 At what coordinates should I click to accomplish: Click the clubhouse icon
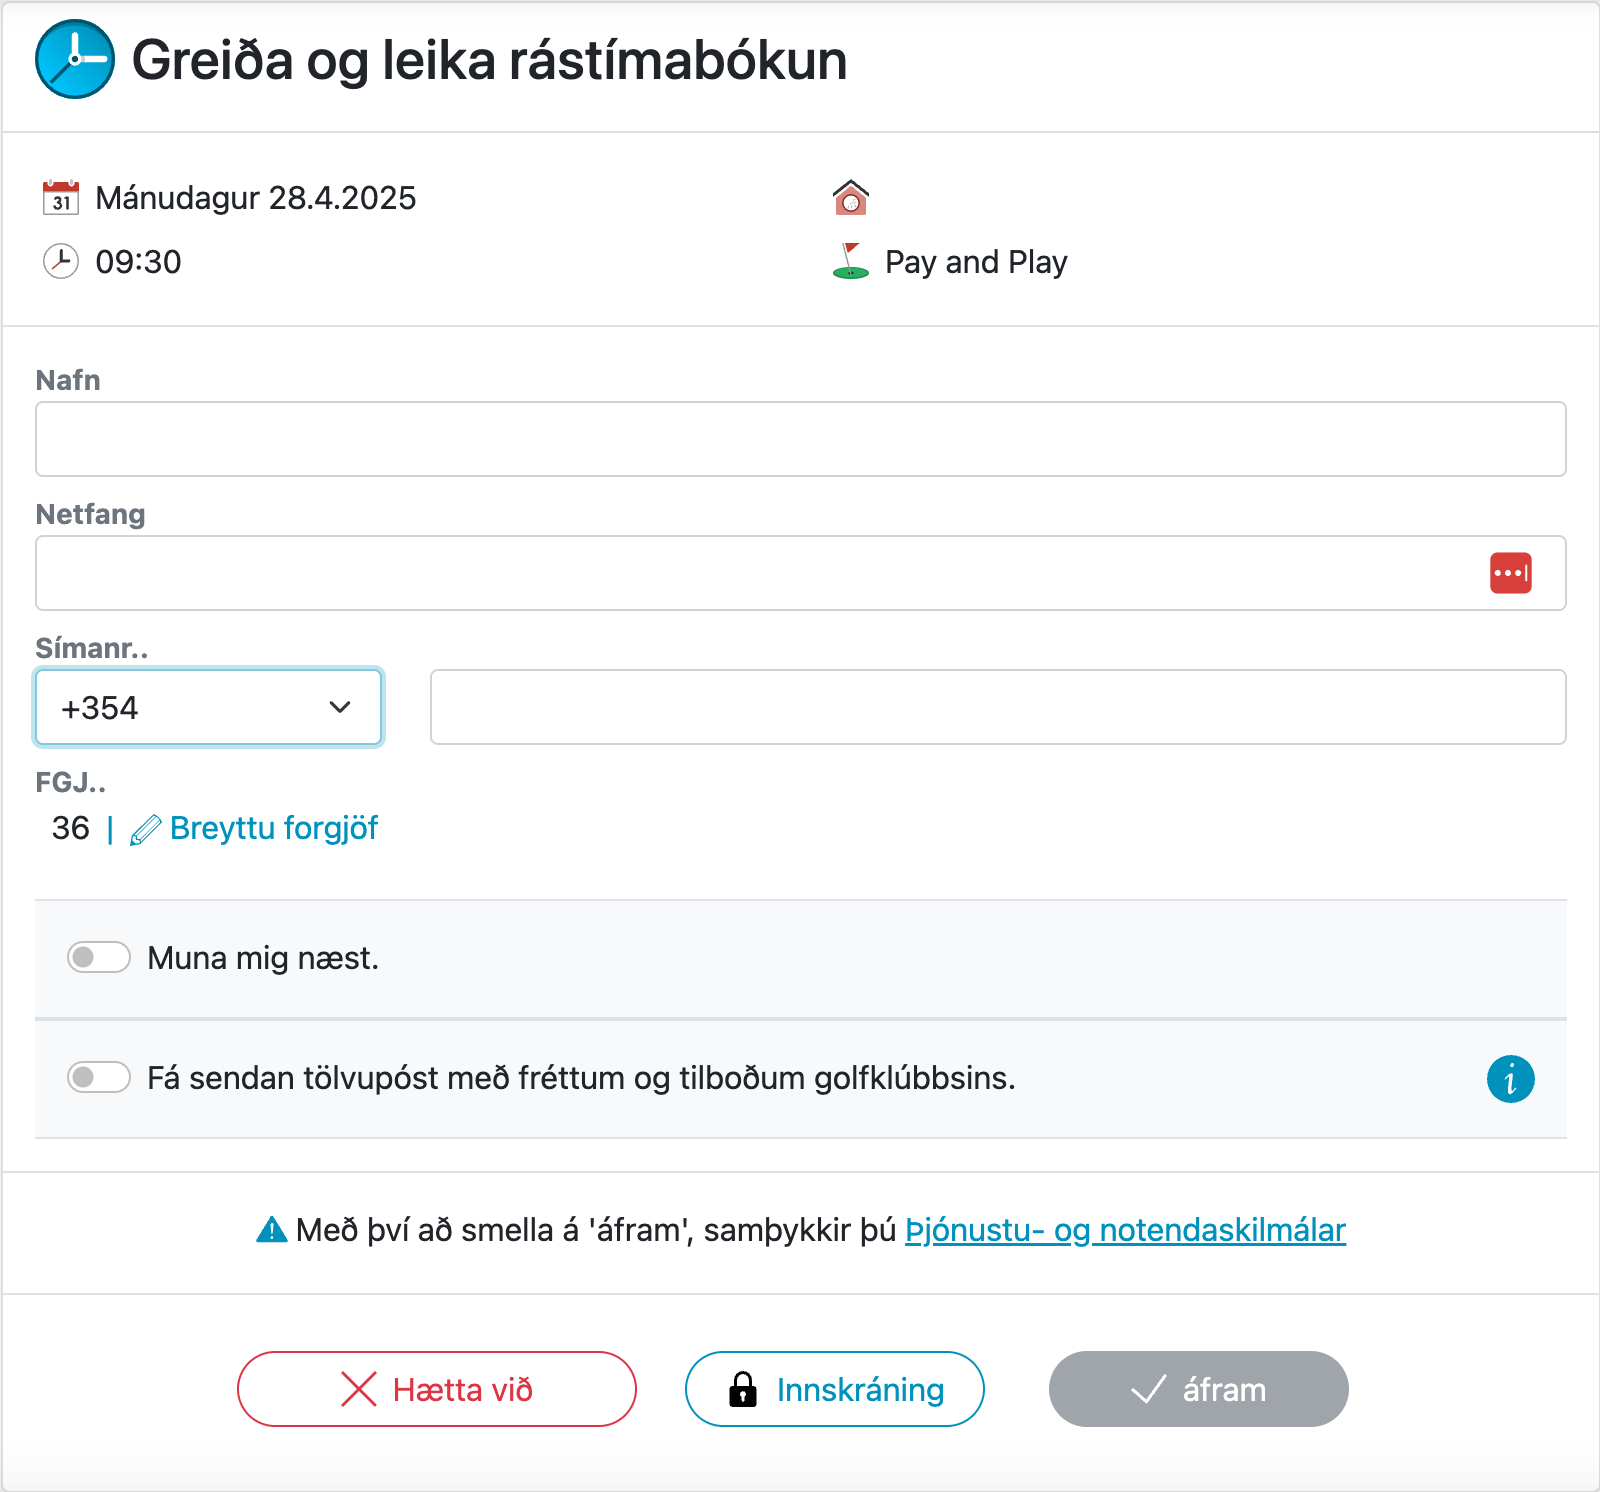(850, 198)
